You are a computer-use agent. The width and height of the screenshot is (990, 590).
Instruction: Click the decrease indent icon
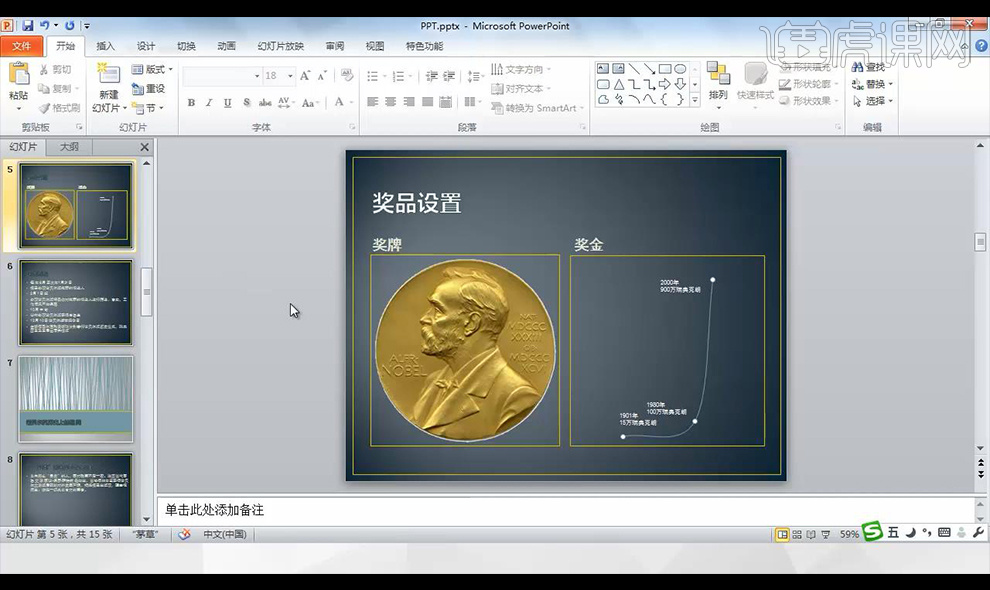pos(432,76)
